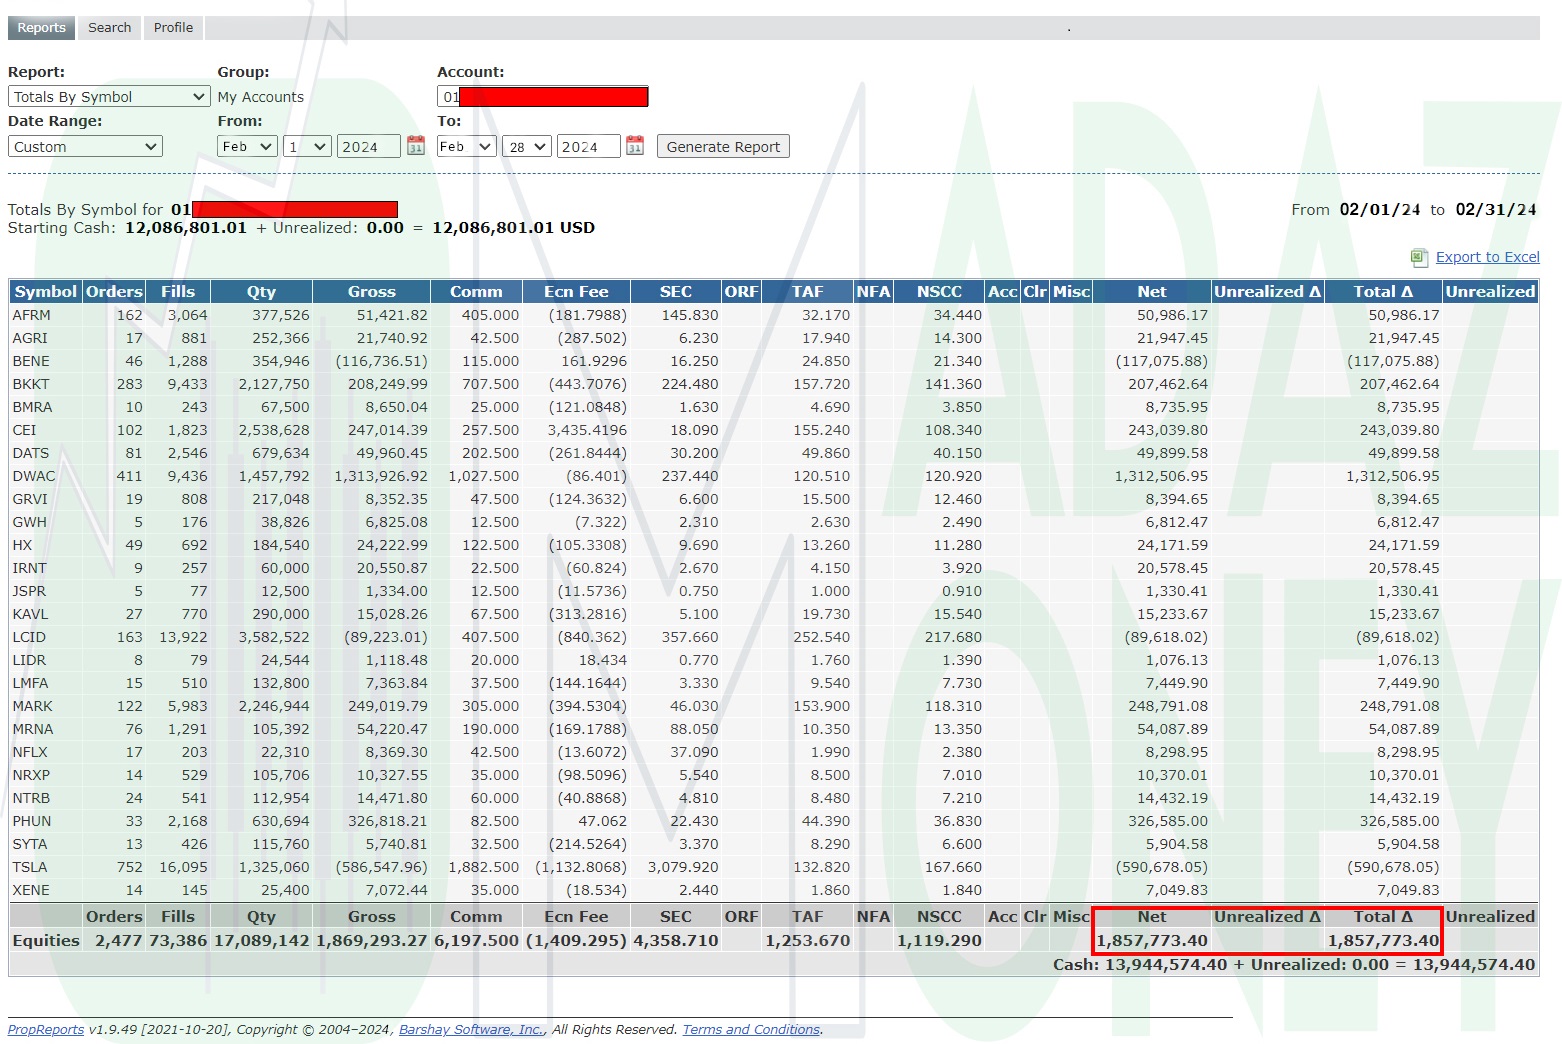1562x1044 pixels.
Task: Visit the Barshay Software, Inc. link
Action: pyautogui.click(x=471, y=1030)
